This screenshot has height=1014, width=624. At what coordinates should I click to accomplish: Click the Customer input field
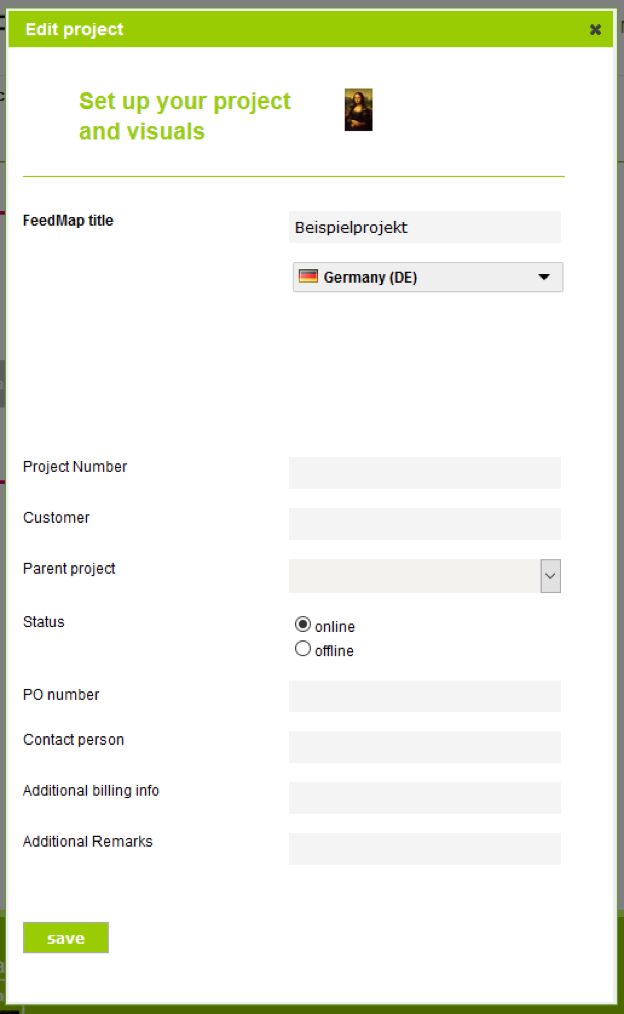tap(425, 524)
